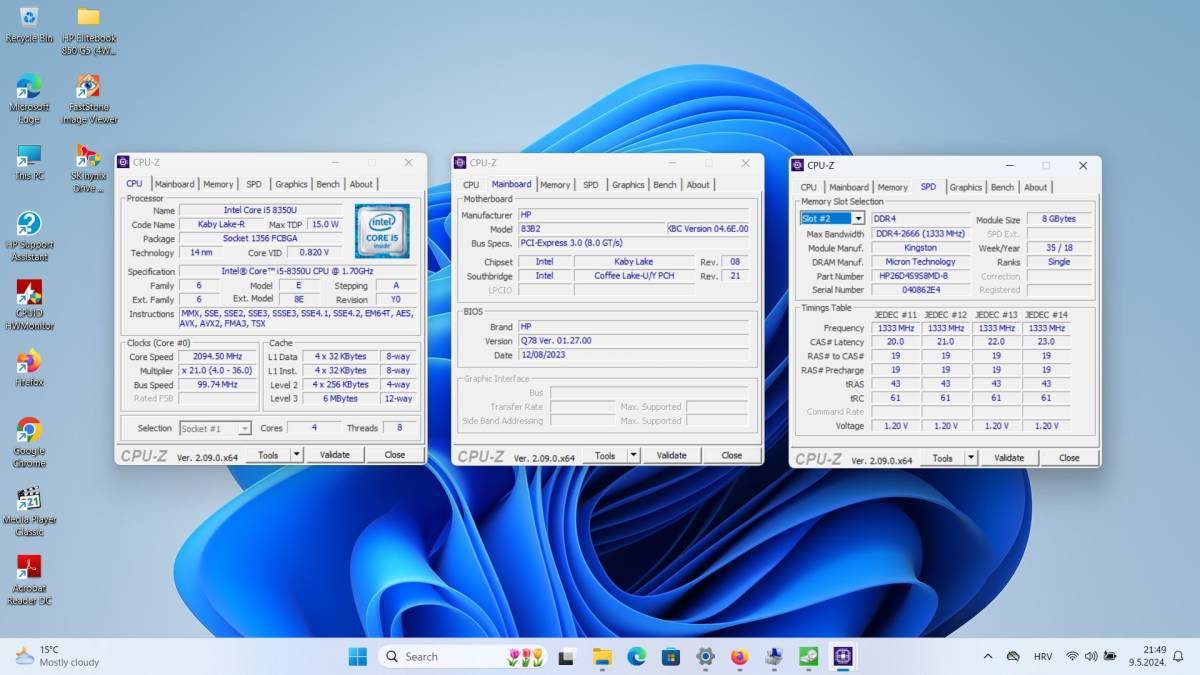Click the HRV language indicator
The height and width of the screenshot is (675, 1200).
(x=1042, y=656)
